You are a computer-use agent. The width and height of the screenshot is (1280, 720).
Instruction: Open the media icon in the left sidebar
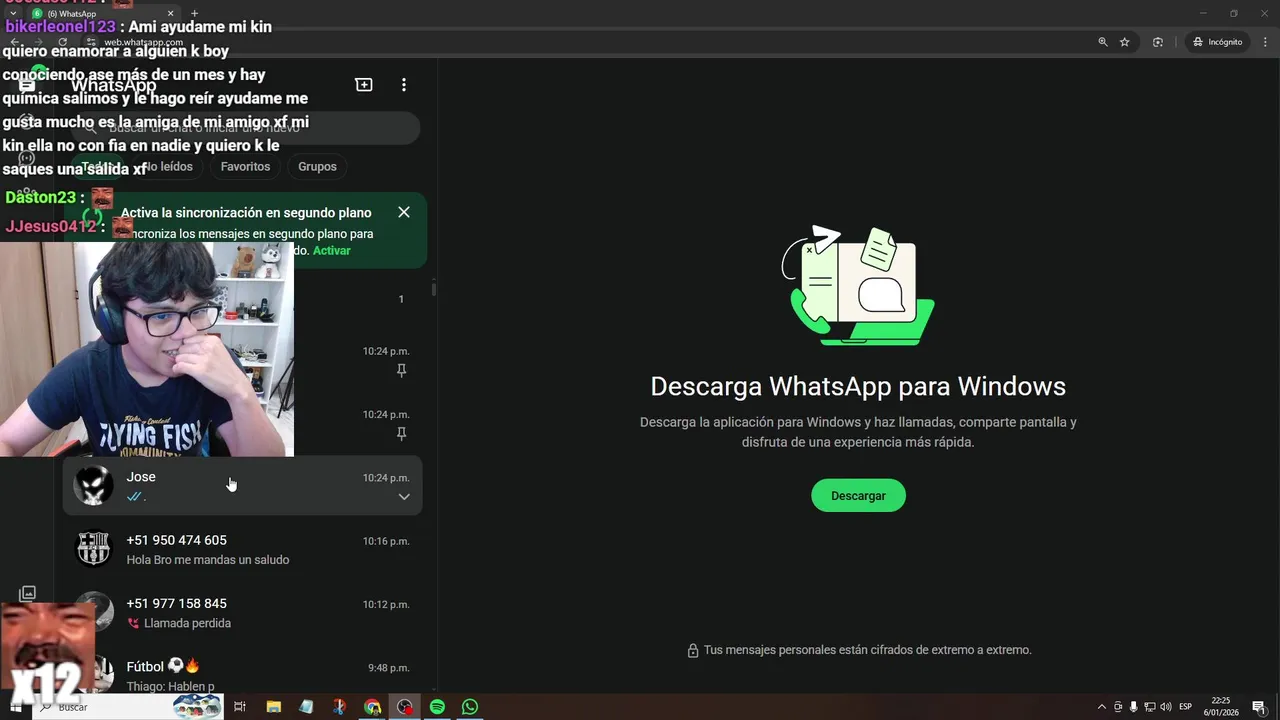(x=27, y=594)
